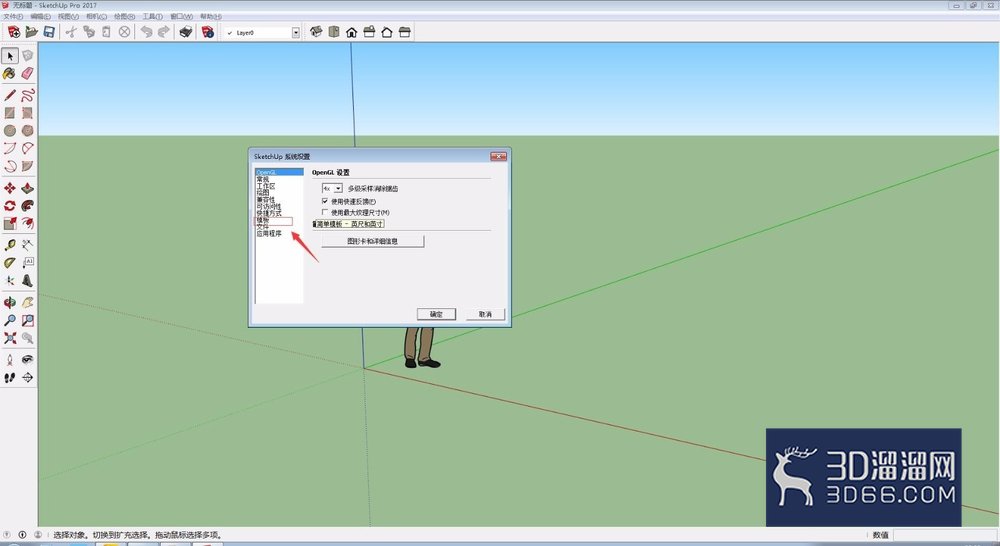Select the Look Around eye tool
The width and height of the screenshot is (1000, 546).
click(x=27, y=360)
